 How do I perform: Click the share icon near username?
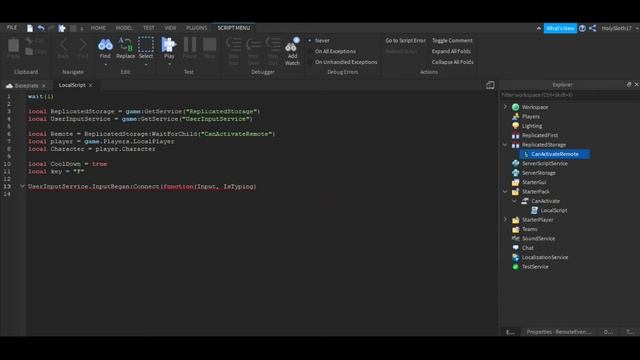pyautogui.click(x=593, y=28)
